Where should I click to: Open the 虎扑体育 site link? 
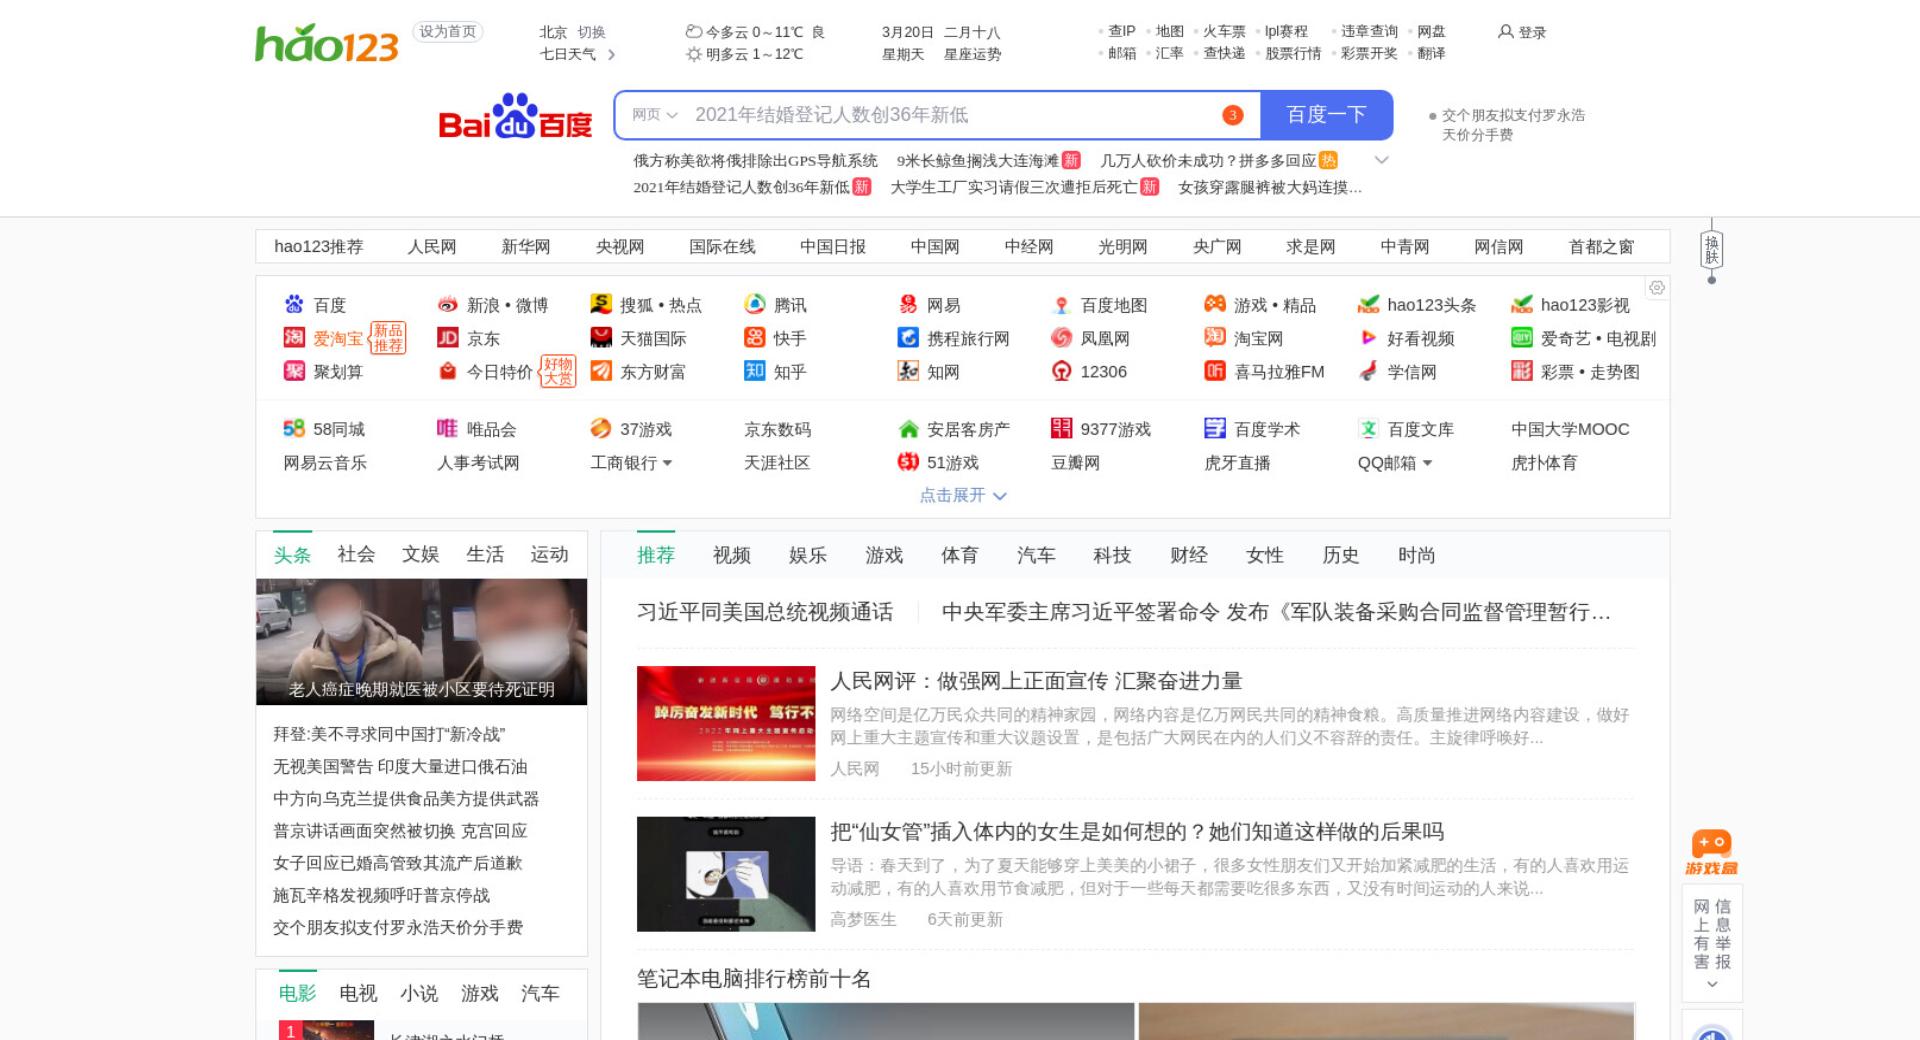[x=1544, y=463]
